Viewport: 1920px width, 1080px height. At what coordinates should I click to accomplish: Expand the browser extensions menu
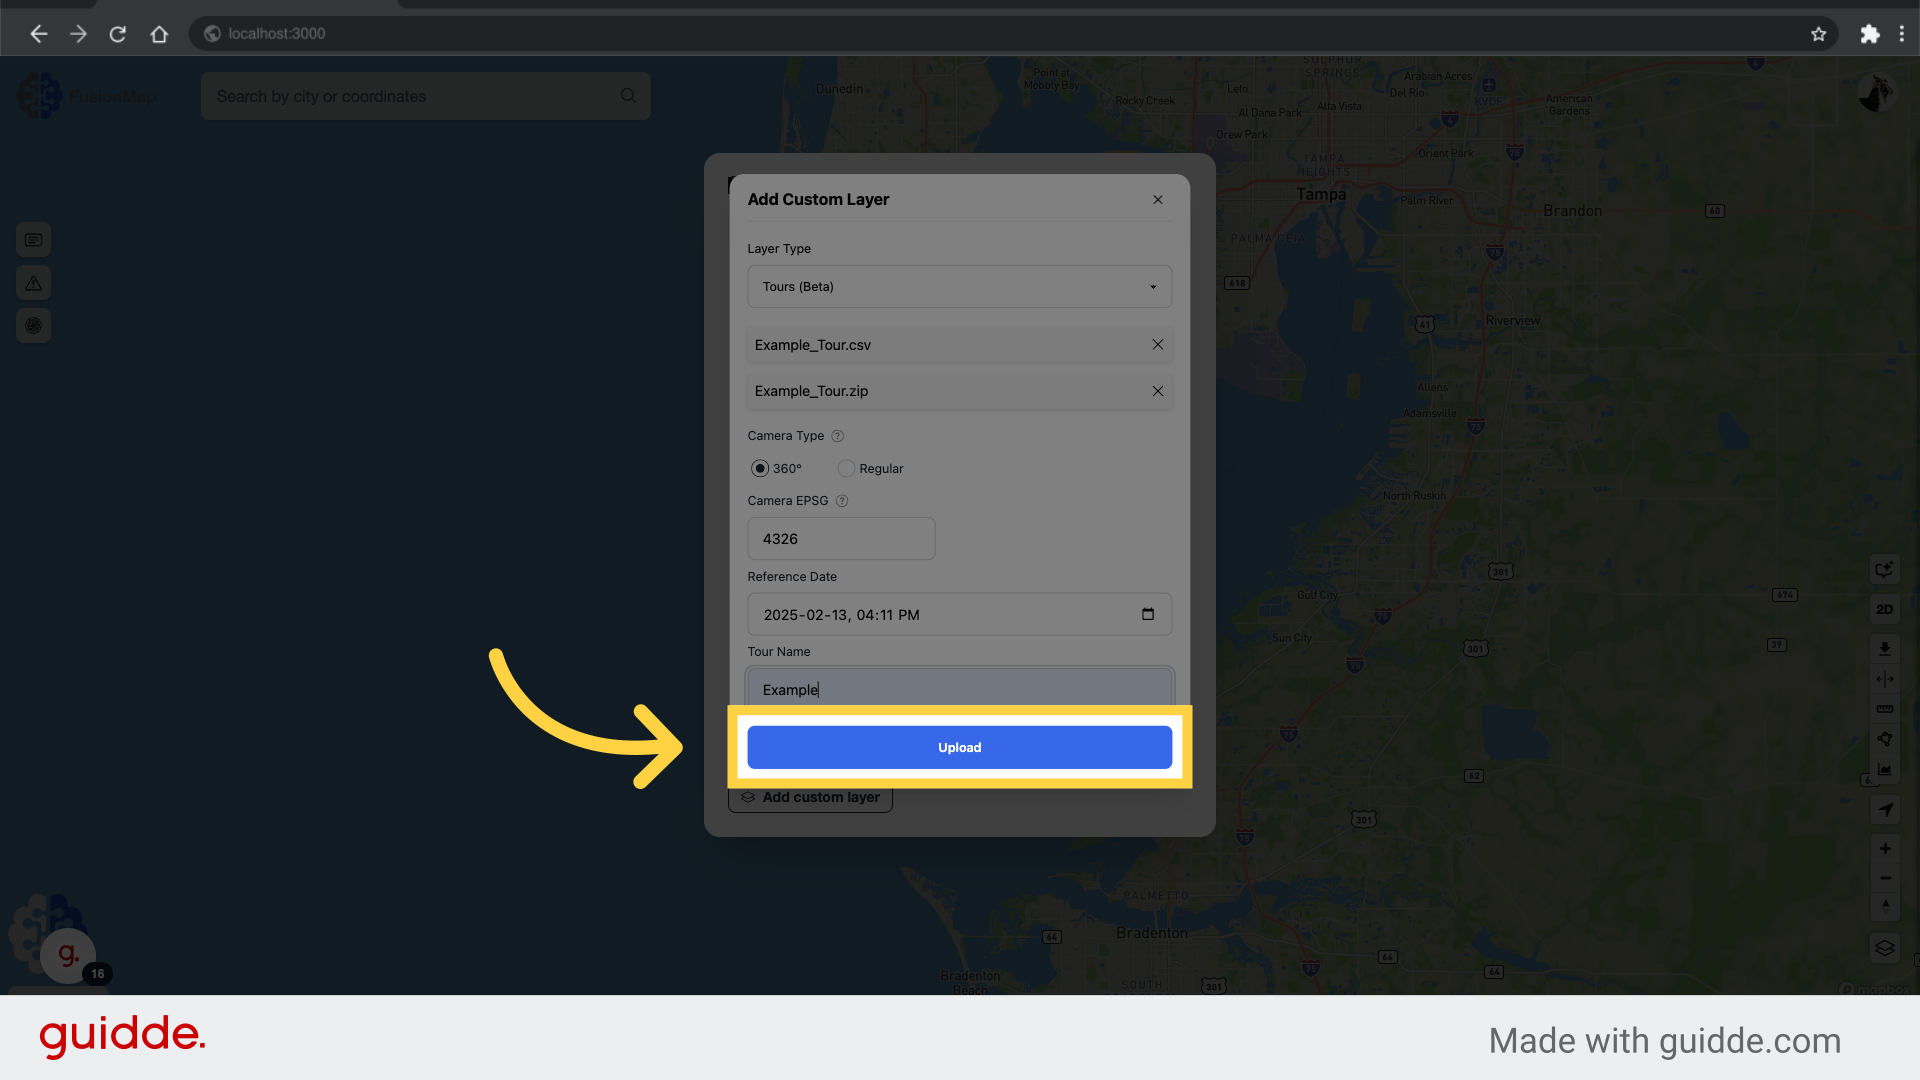coord(1870,33)
